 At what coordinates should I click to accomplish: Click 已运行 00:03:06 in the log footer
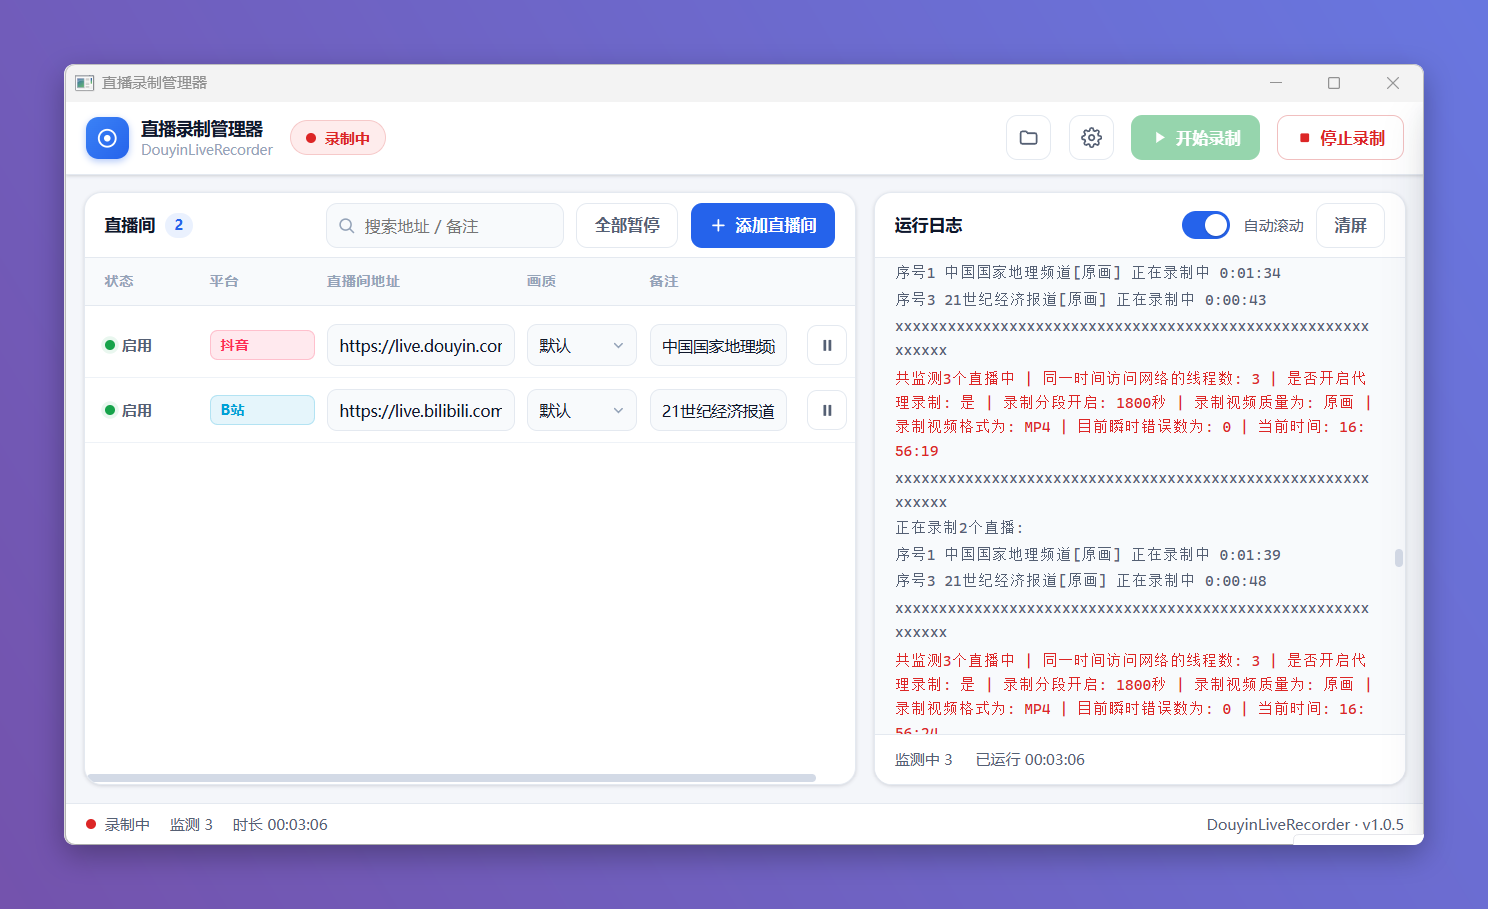point(1030,759)
